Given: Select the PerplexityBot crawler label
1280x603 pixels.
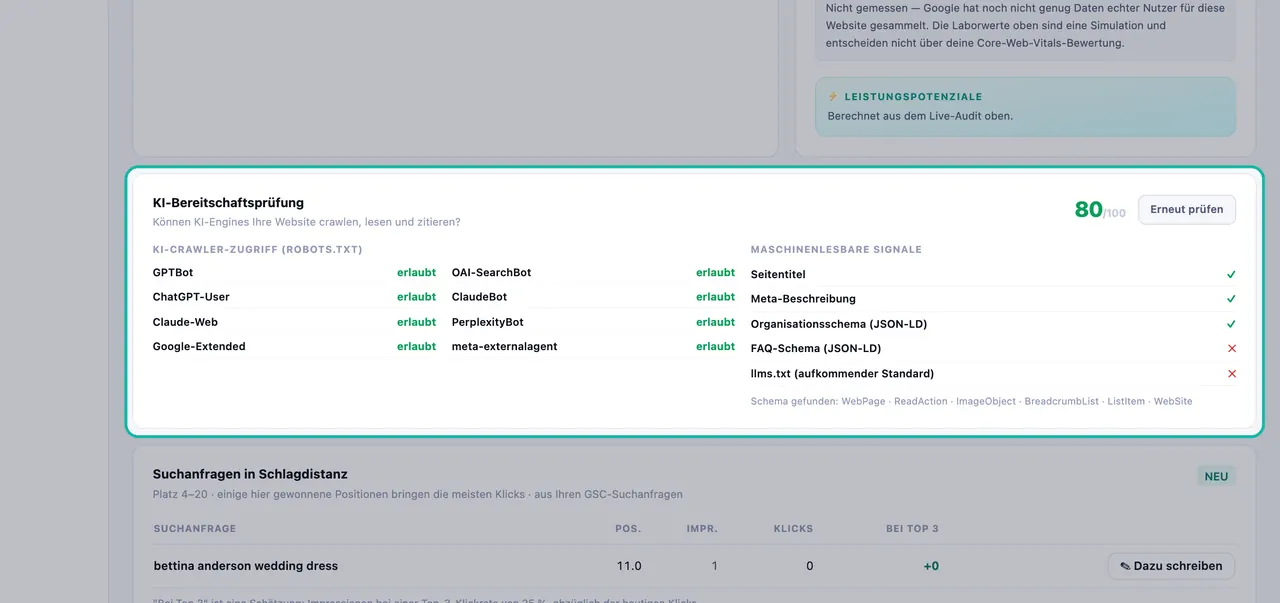Looking at the screenshot, I should [x=487, y=322].
